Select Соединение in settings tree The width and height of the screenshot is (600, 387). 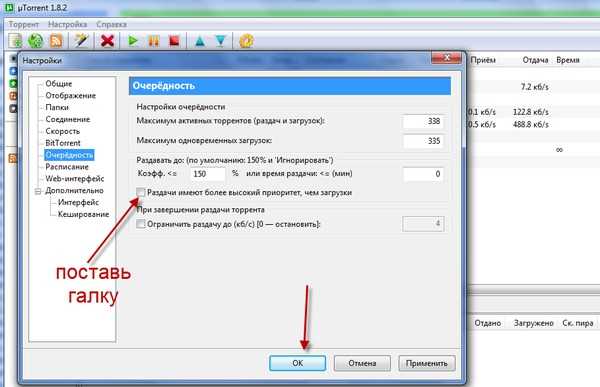coord(68,119)
